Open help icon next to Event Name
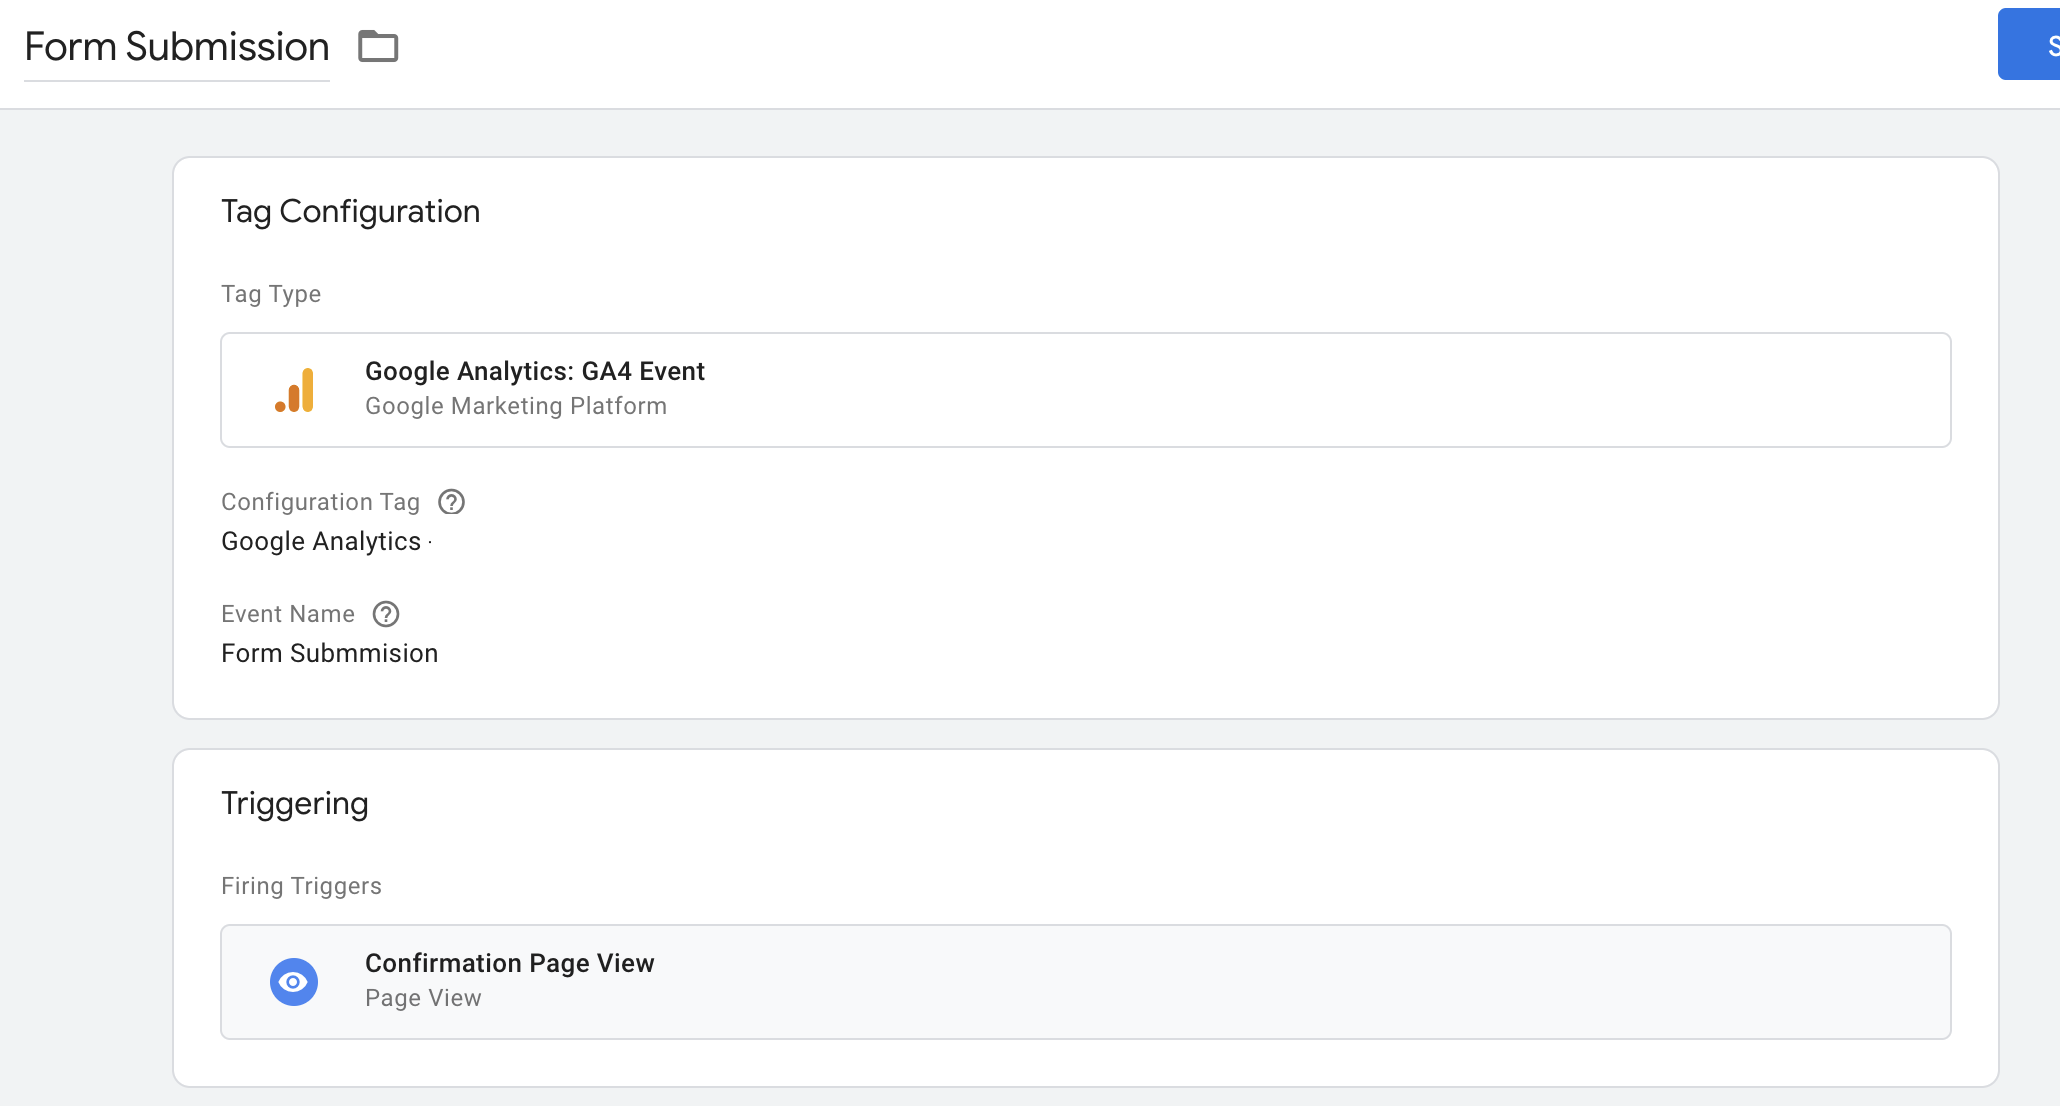Viewport: 2060px width, 1106px height. coord(386,614)
